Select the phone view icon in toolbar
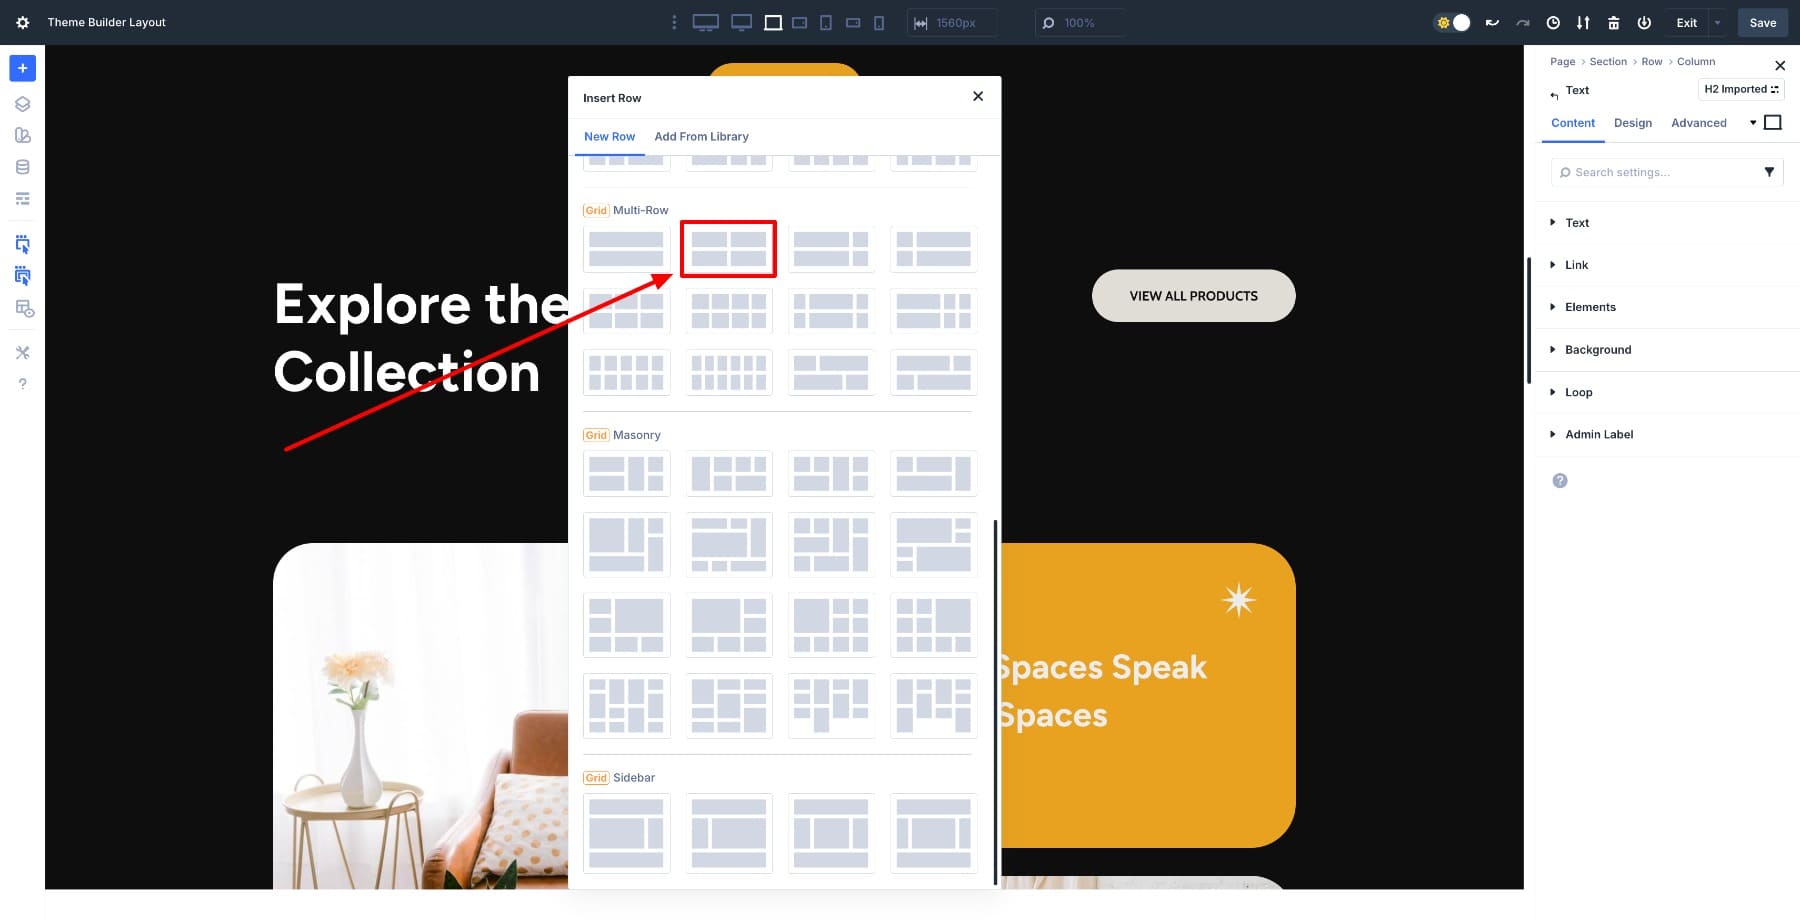Image resolution: width=1800 pixels, height=920 pixels. pos(879,22)
